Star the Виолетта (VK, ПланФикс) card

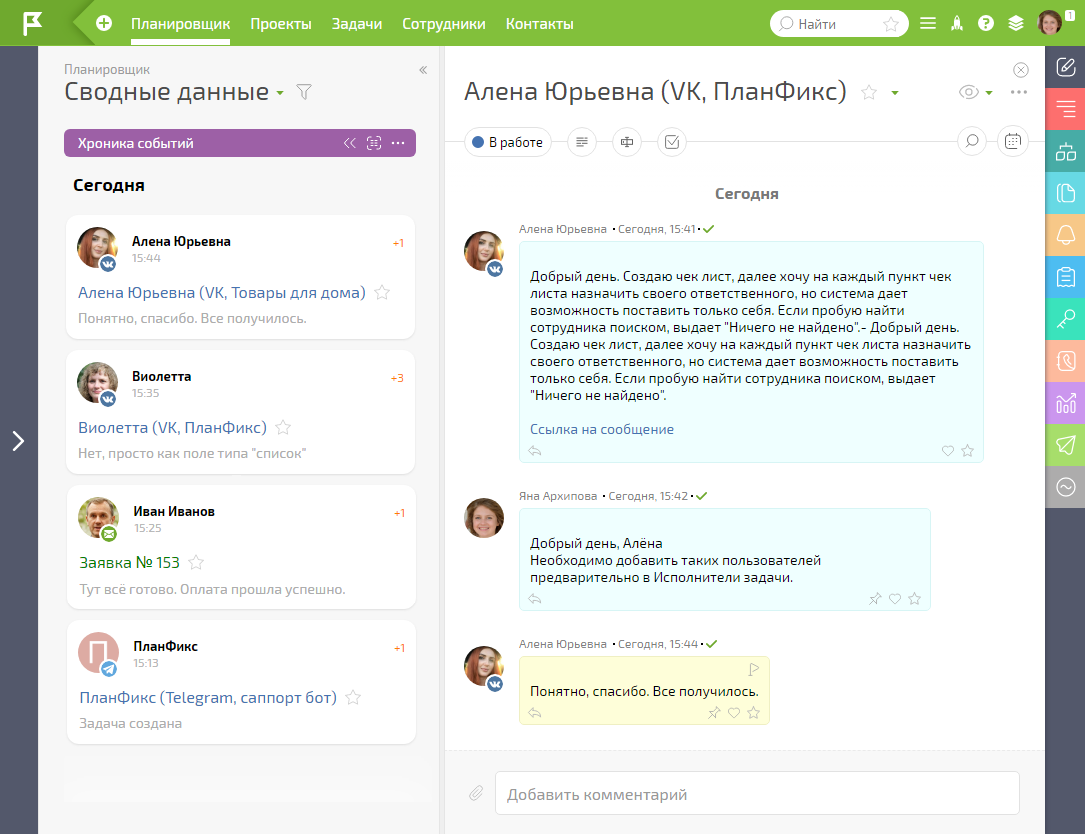(283, 428)
